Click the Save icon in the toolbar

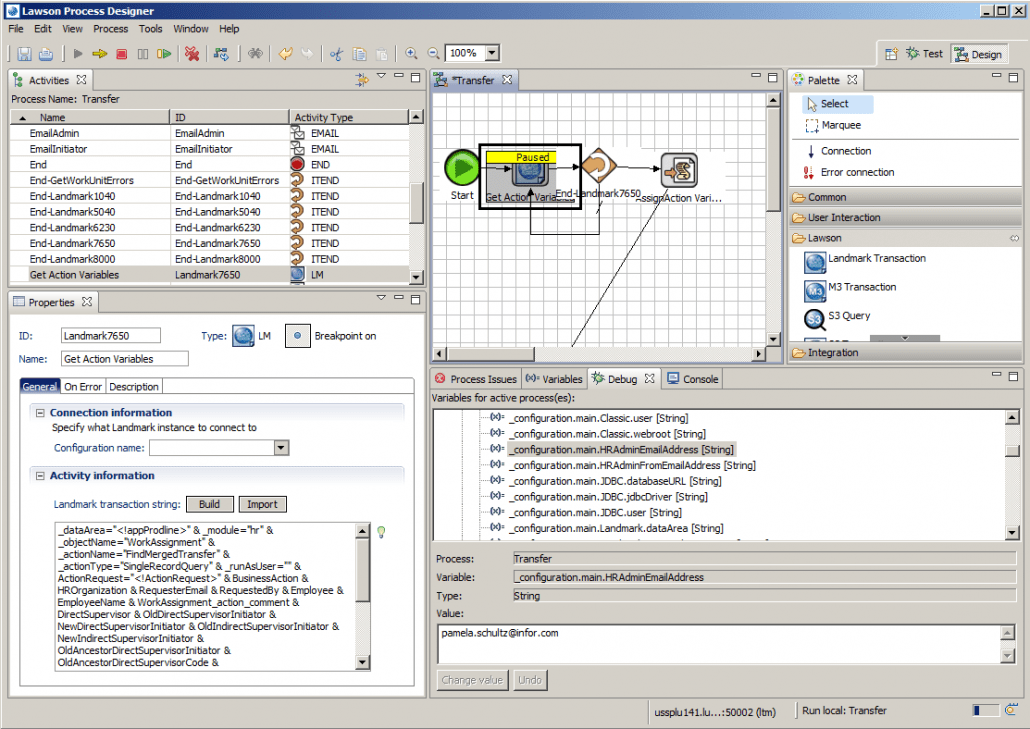[x=24, y=54]
